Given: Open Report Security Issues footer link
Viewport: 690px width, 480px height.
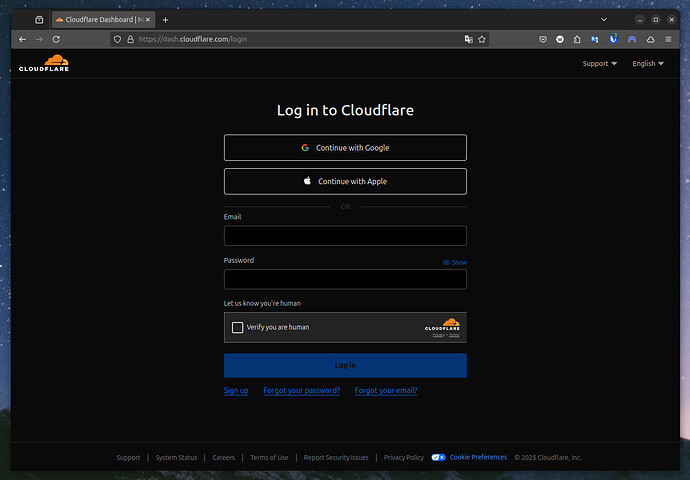Looking at the screenshot, I should (336, 458).
